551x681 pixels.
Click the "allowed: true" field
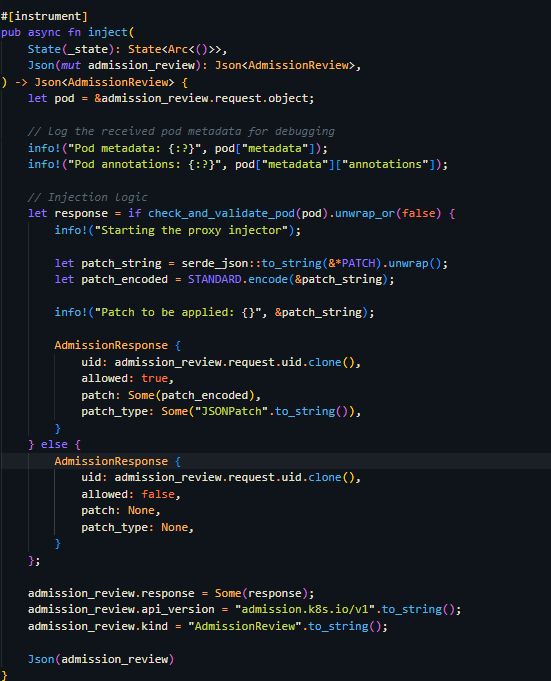click(x=124, y=379)
